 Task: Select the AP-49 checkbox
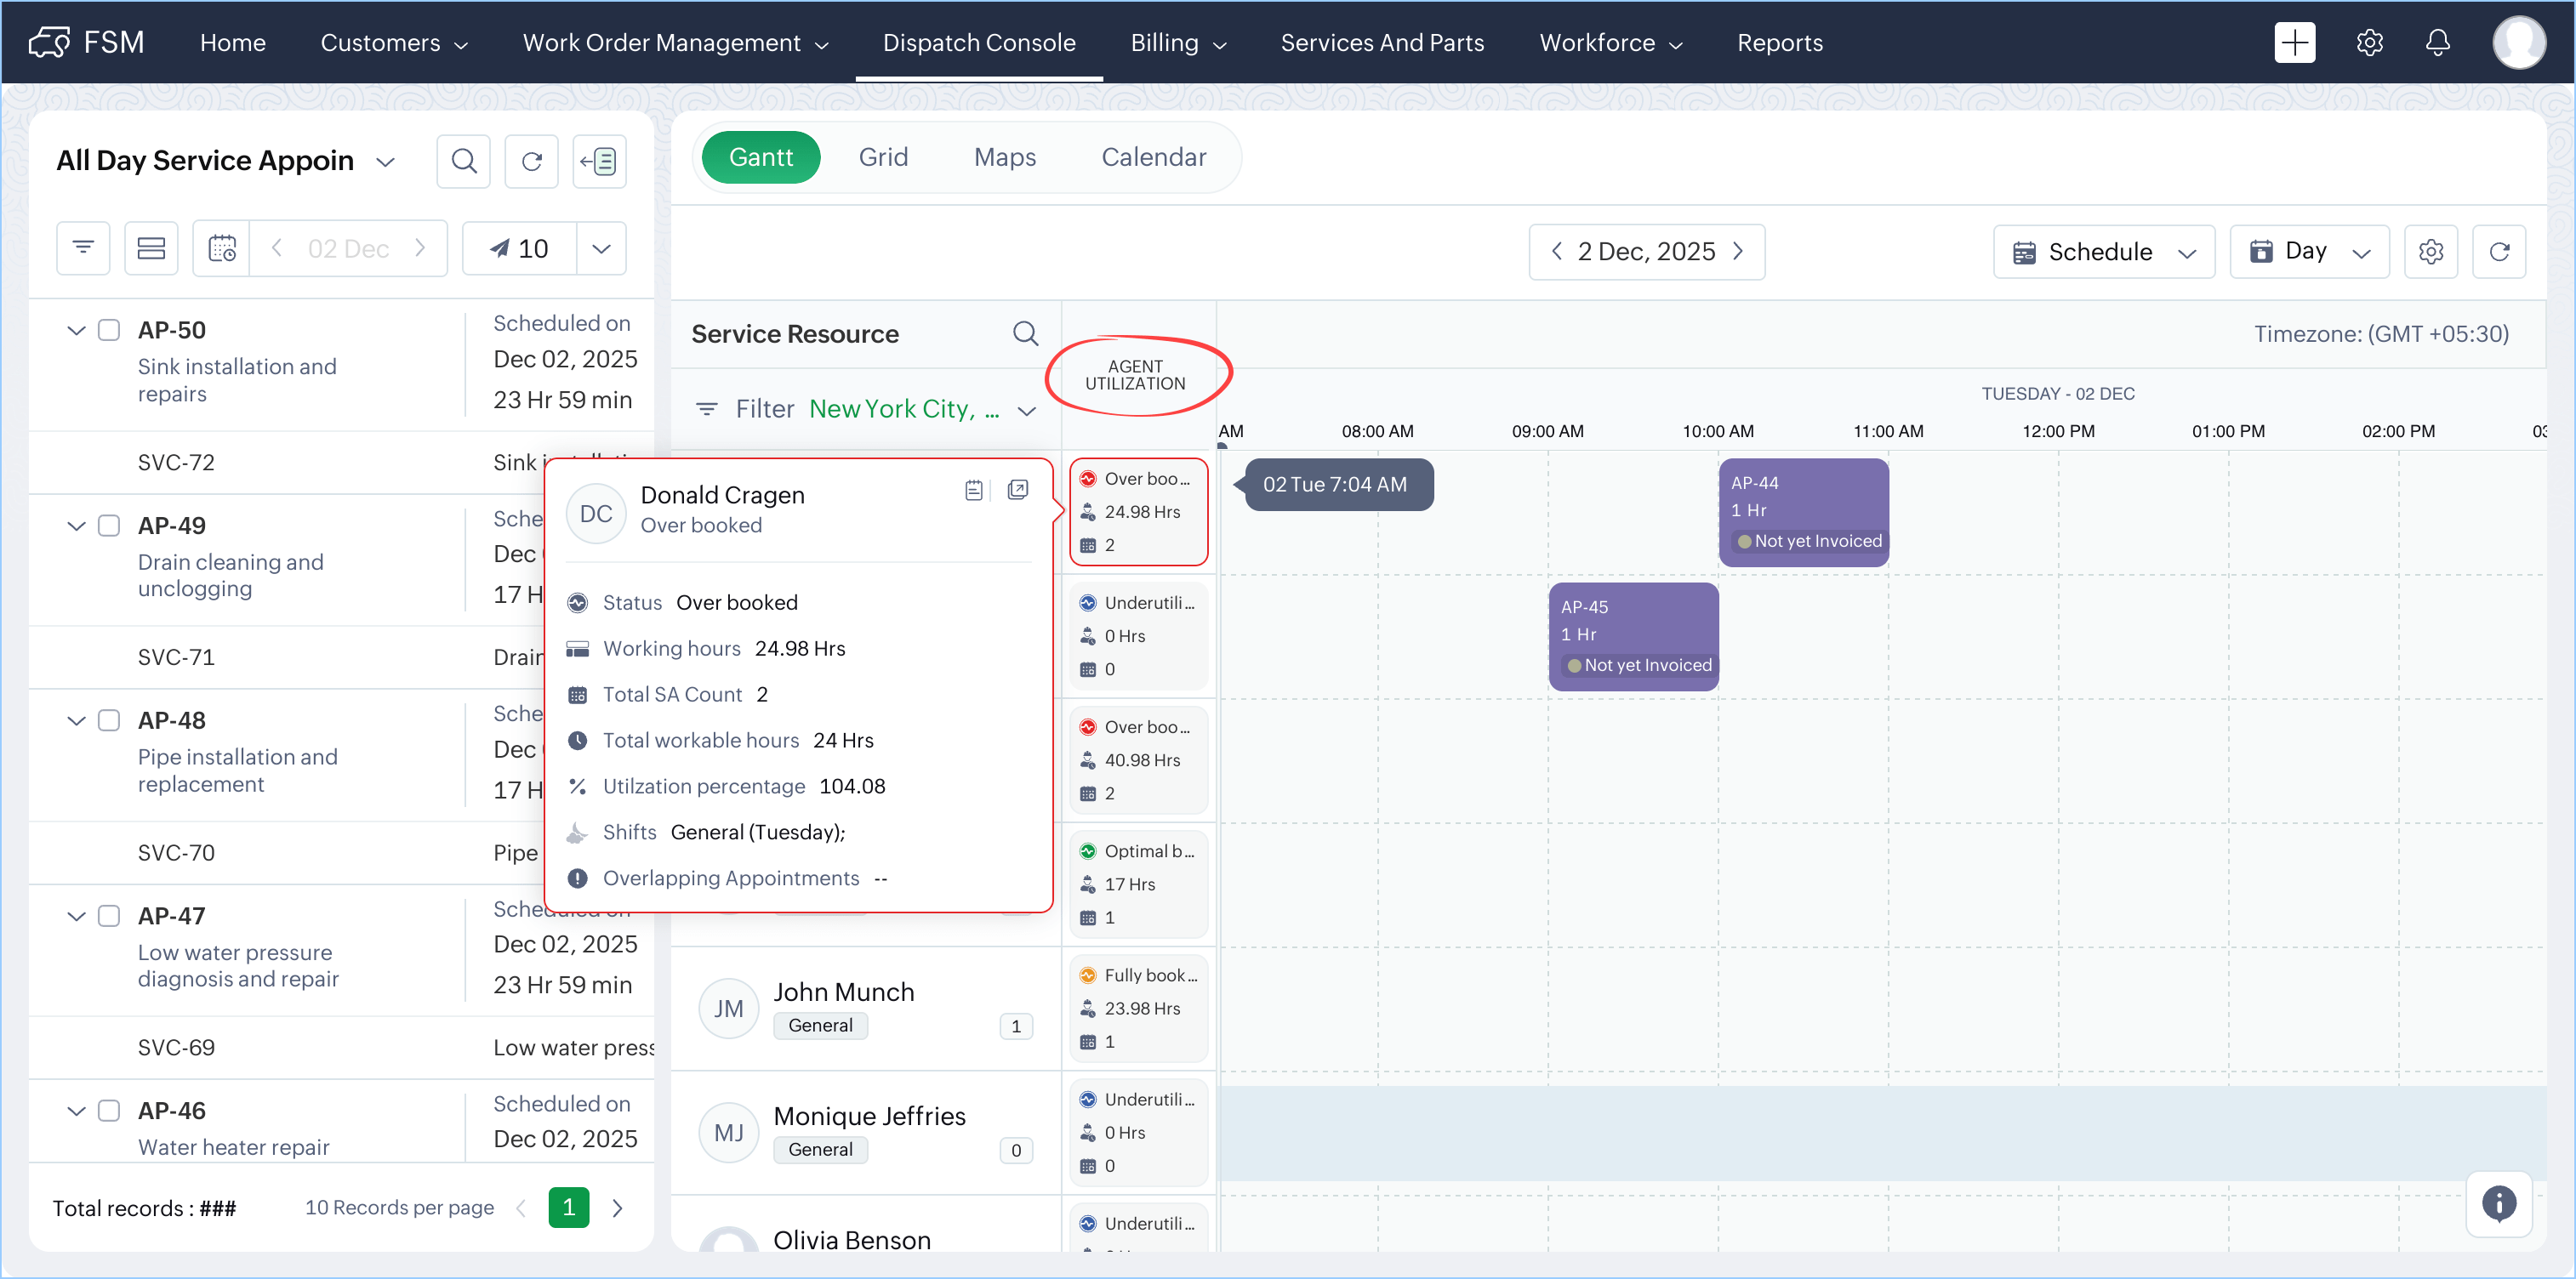(109, 525)
